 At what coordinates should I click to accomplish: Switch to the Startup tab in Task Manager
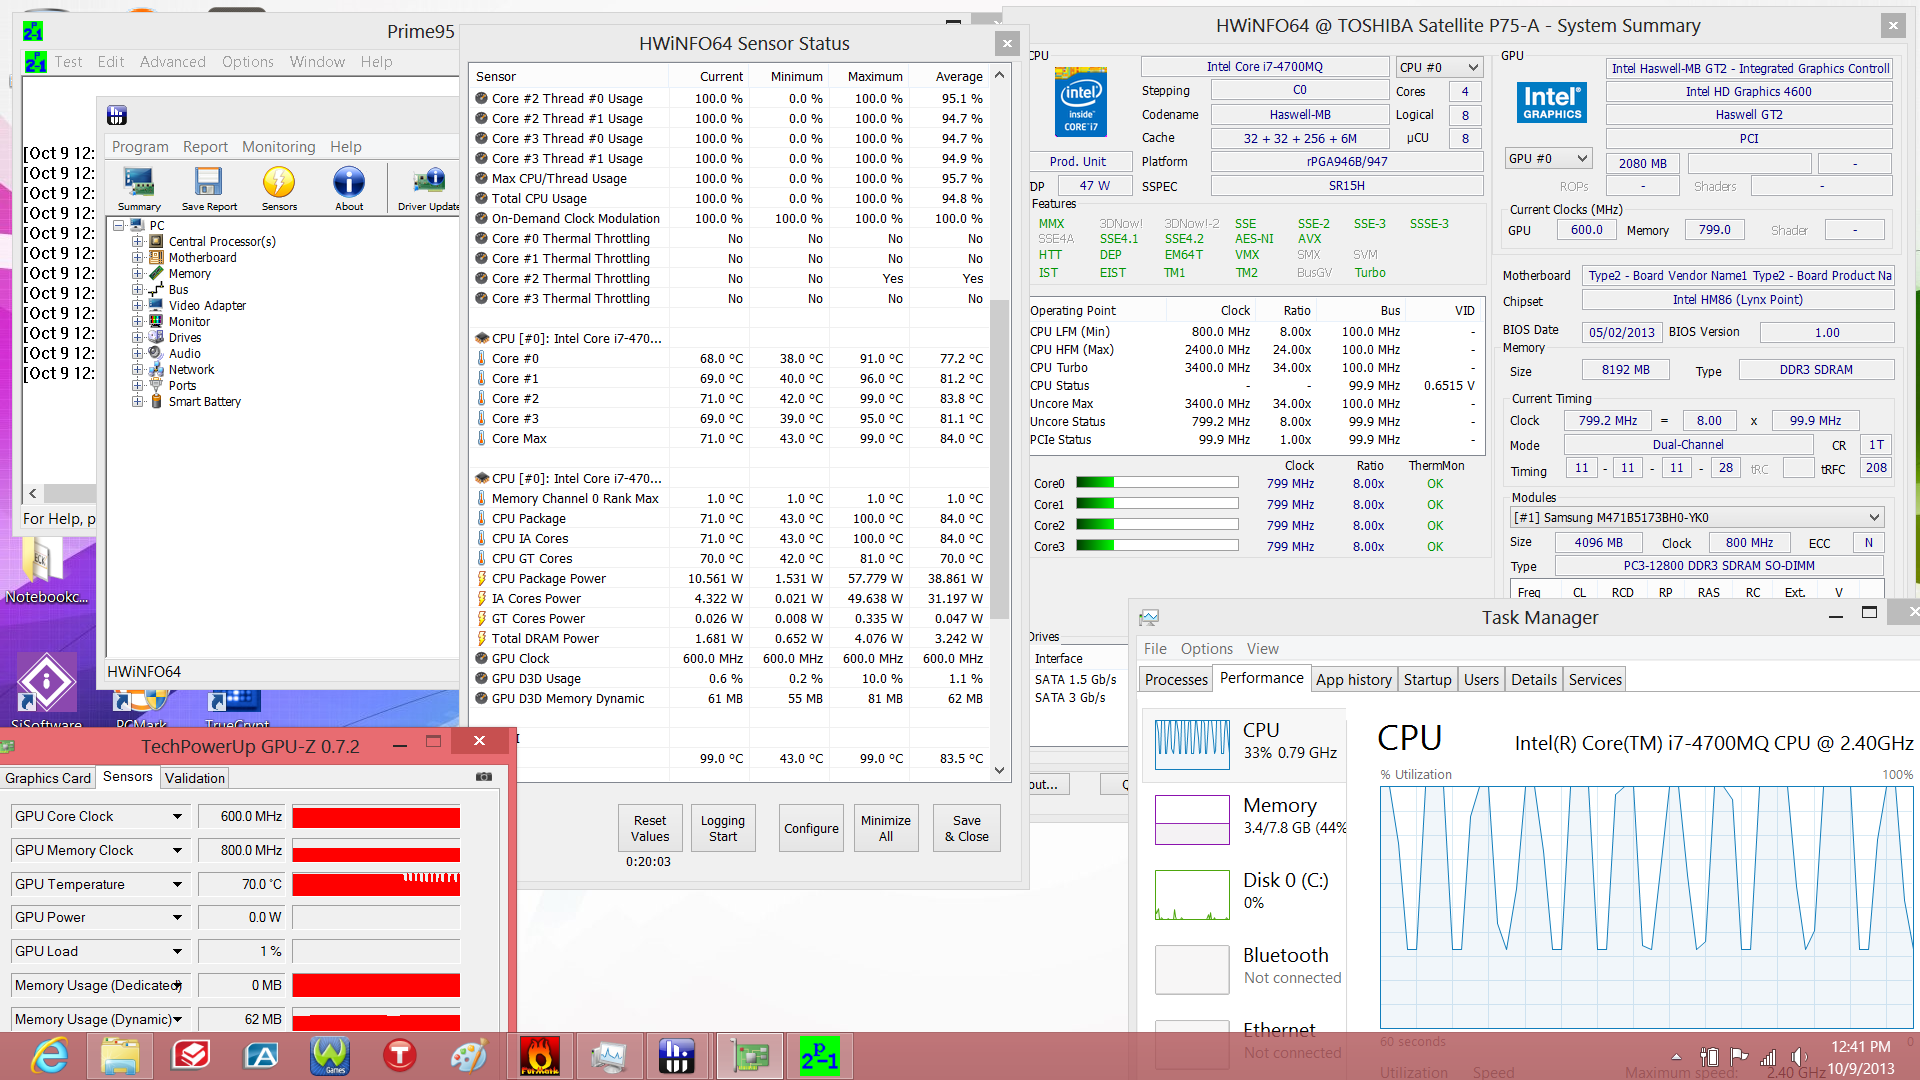[1427, 679]
